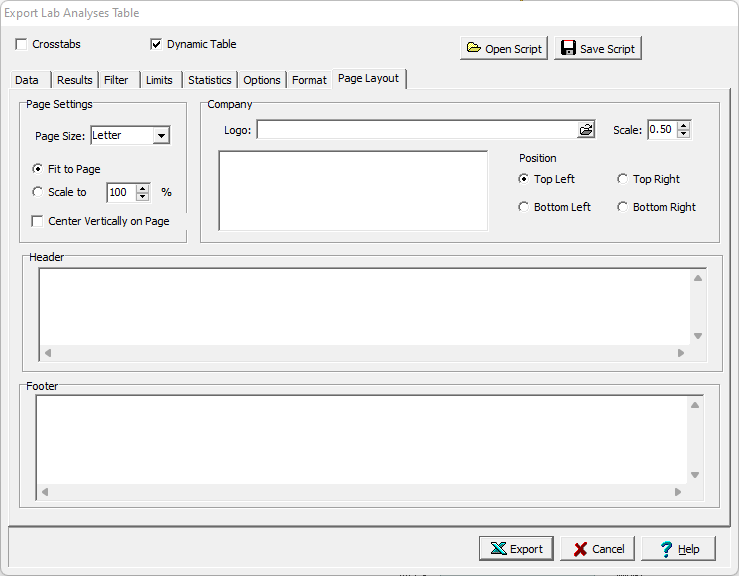Switch to the Statistics tab
This screenshot has width=739, height=576.
coord(209,80)
